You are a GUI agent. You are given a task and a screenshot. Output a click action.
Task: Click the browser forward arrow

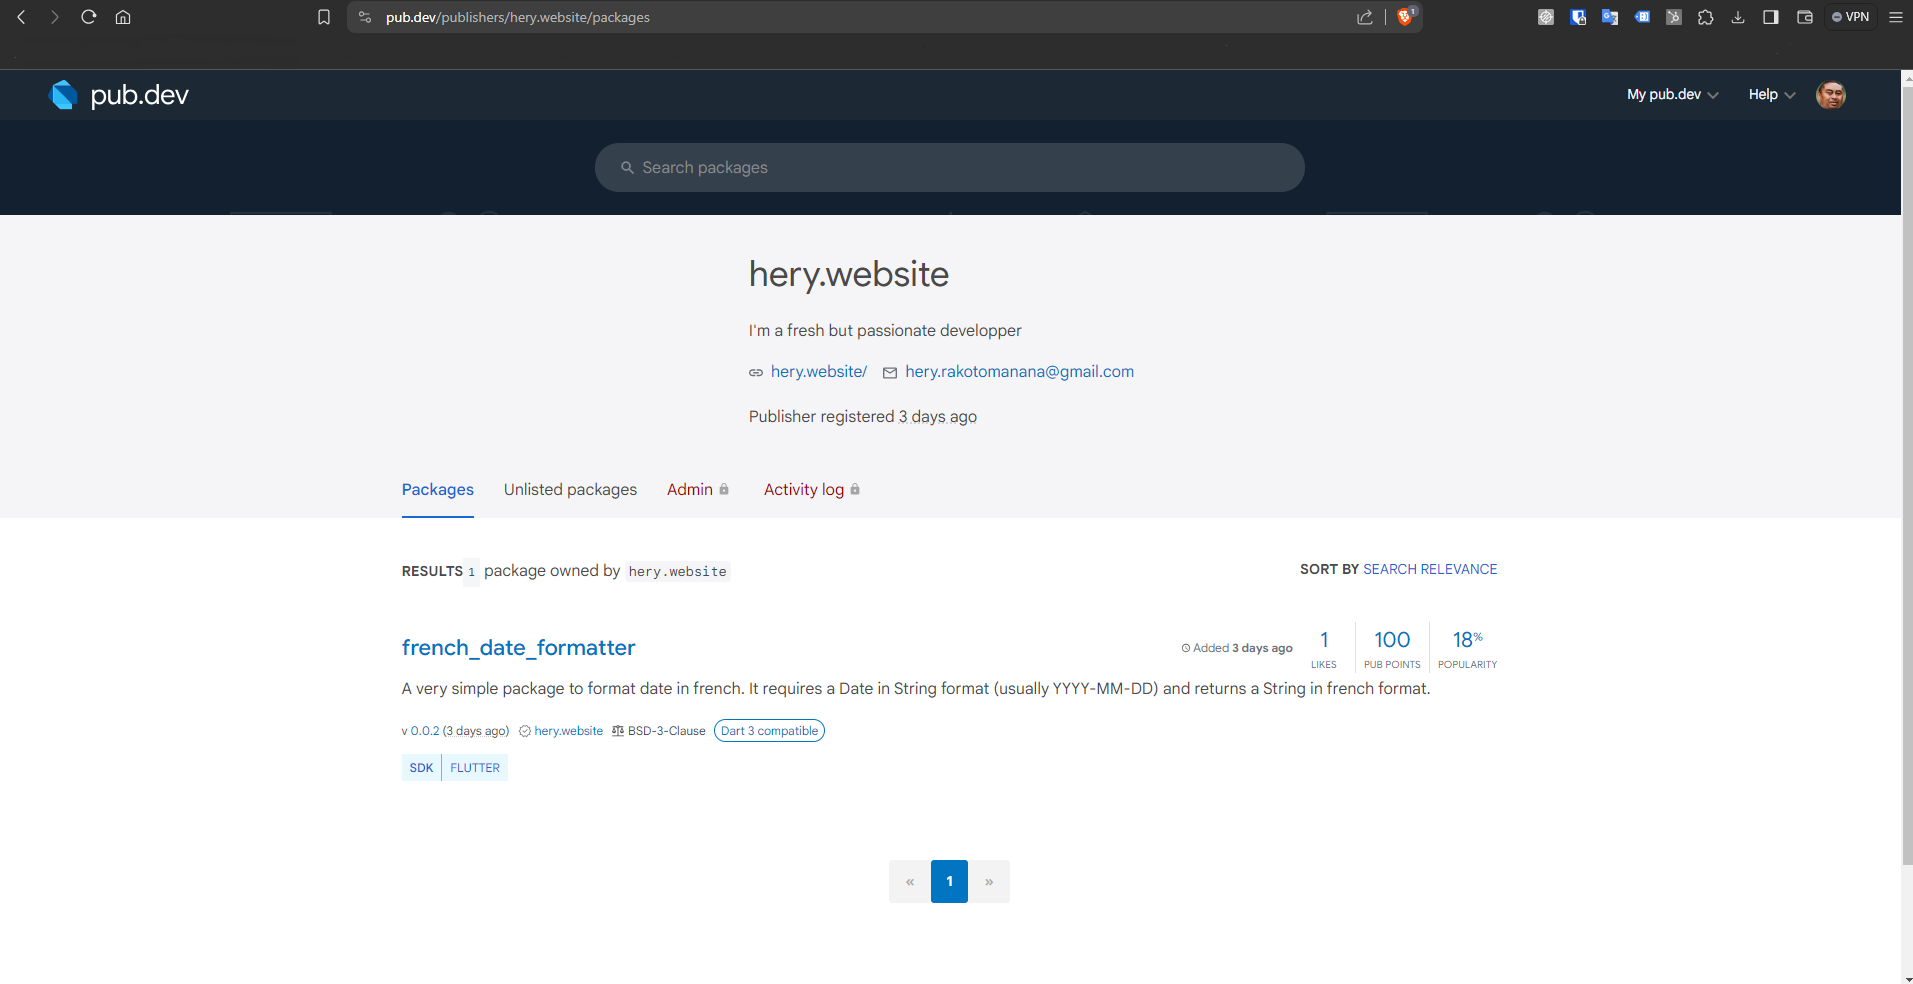pyautogui.click(x=55, y=17)
